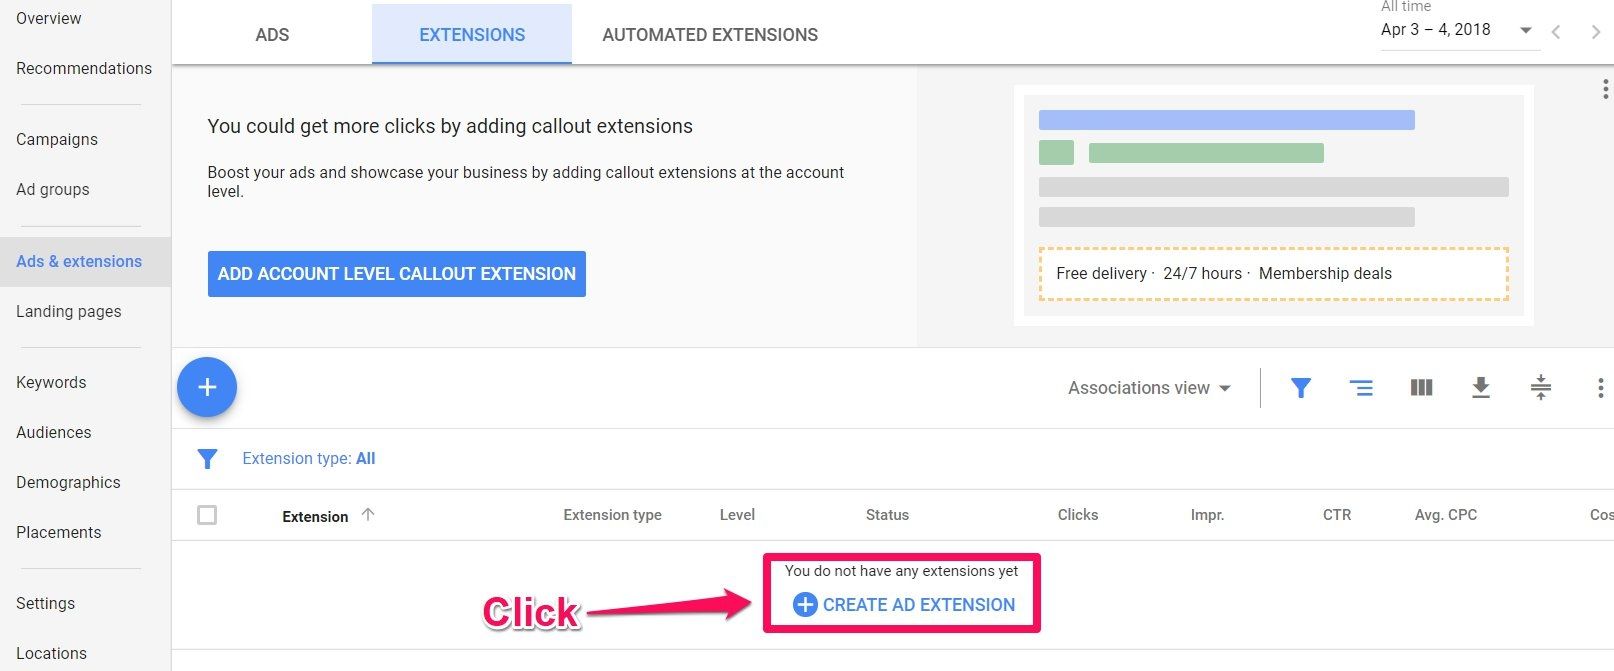This screenshot has width=1614, height=671.
Task: Click ADD ACCOUNT LEVEL CALLOUT EXTENSION button
Action: [x=397, y=274]
